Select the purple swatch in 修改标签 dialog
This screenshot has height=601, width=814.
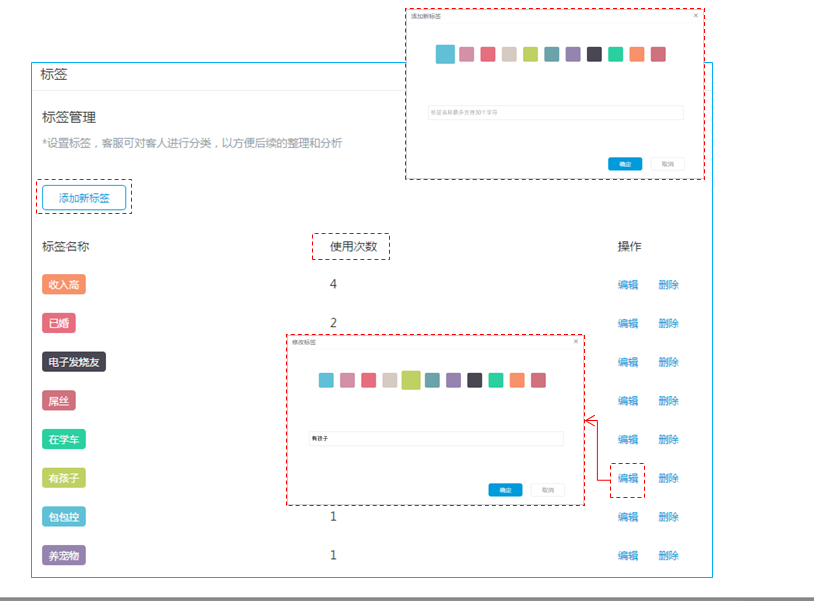coord(454,380)
